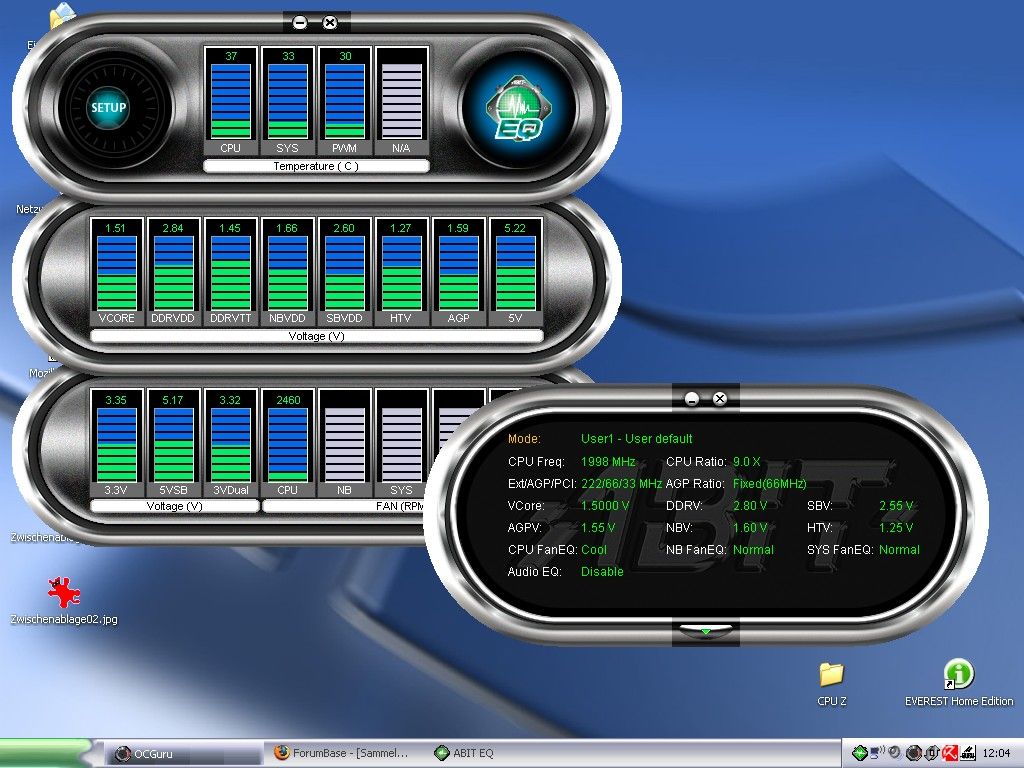This screenshot has height=768, width=1024.
Task: Click the HTV voltage bar
Action: [402, 272]
